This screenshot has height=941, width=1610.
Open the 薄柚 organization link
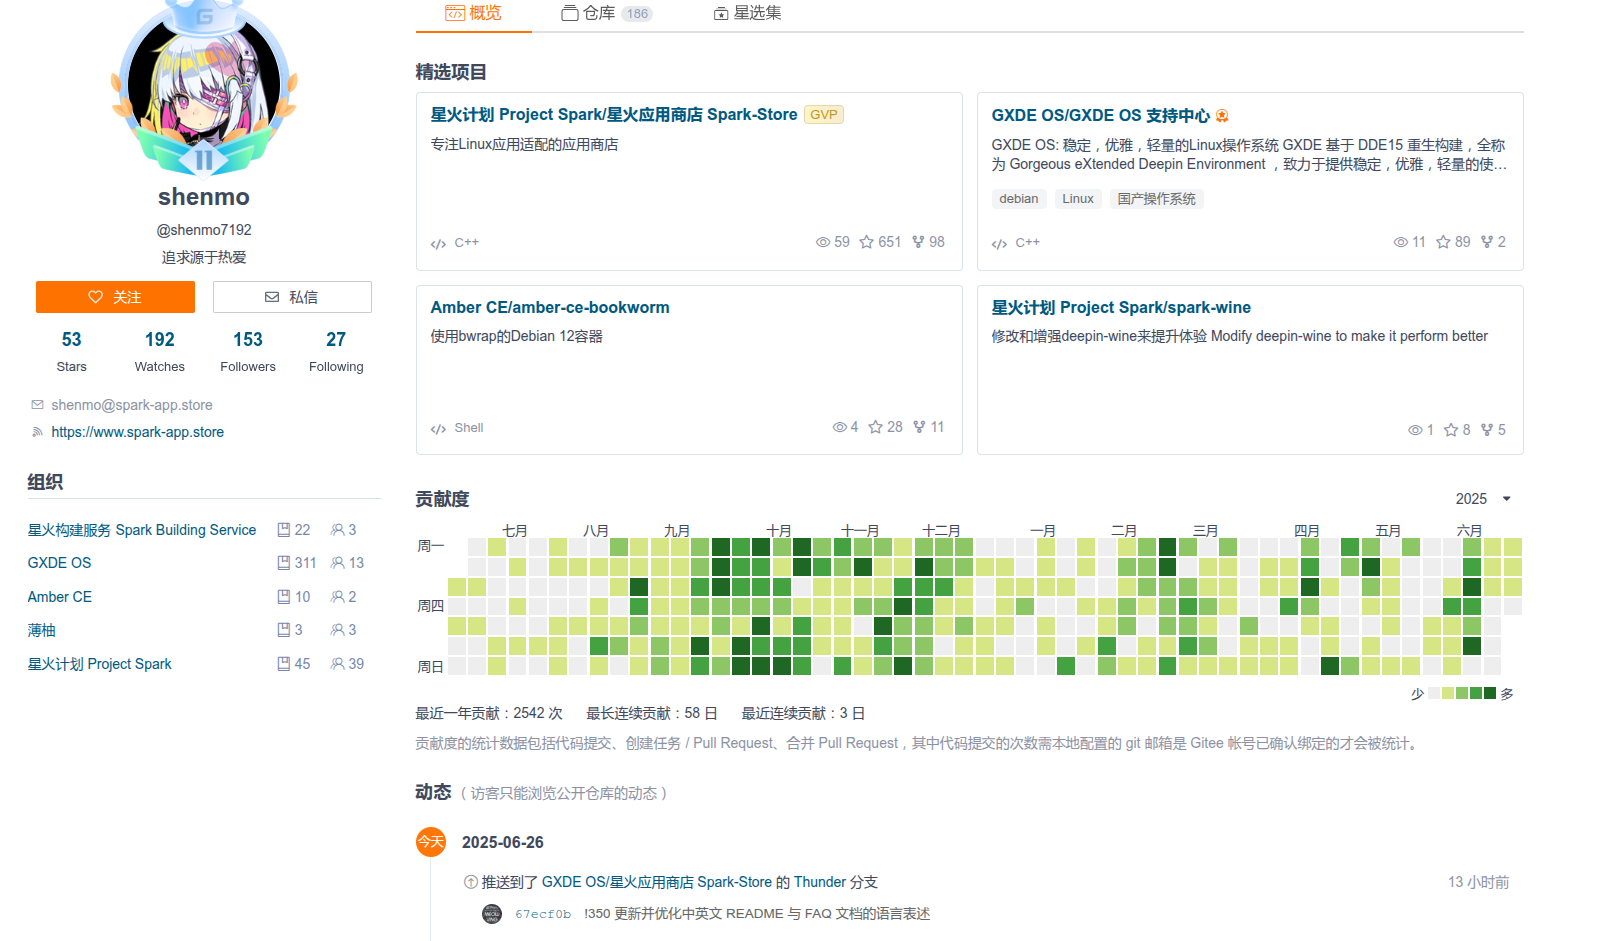(41, 630)
